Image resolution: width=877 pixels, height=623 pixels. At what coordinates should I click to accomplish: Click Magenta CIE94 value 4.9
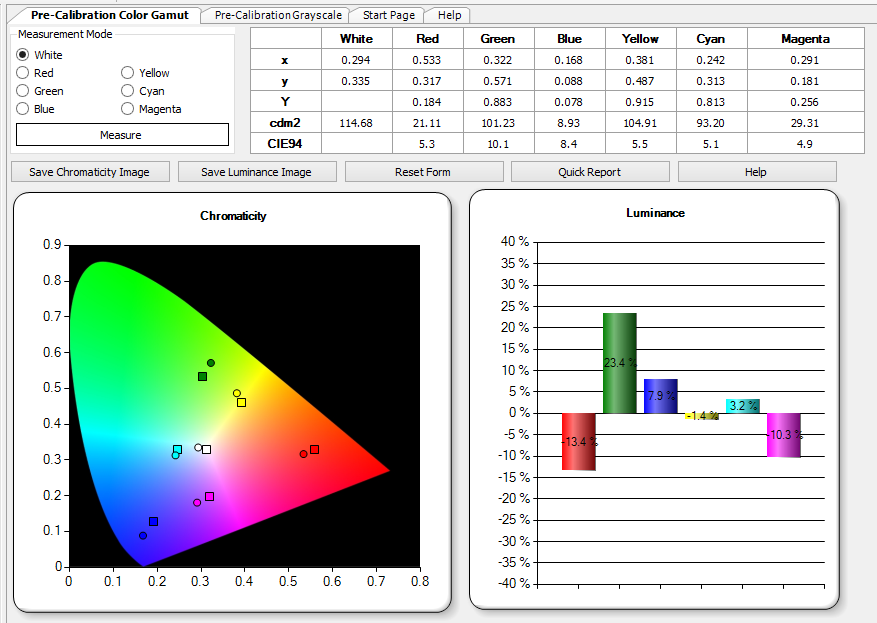click(x=805, y=144)
